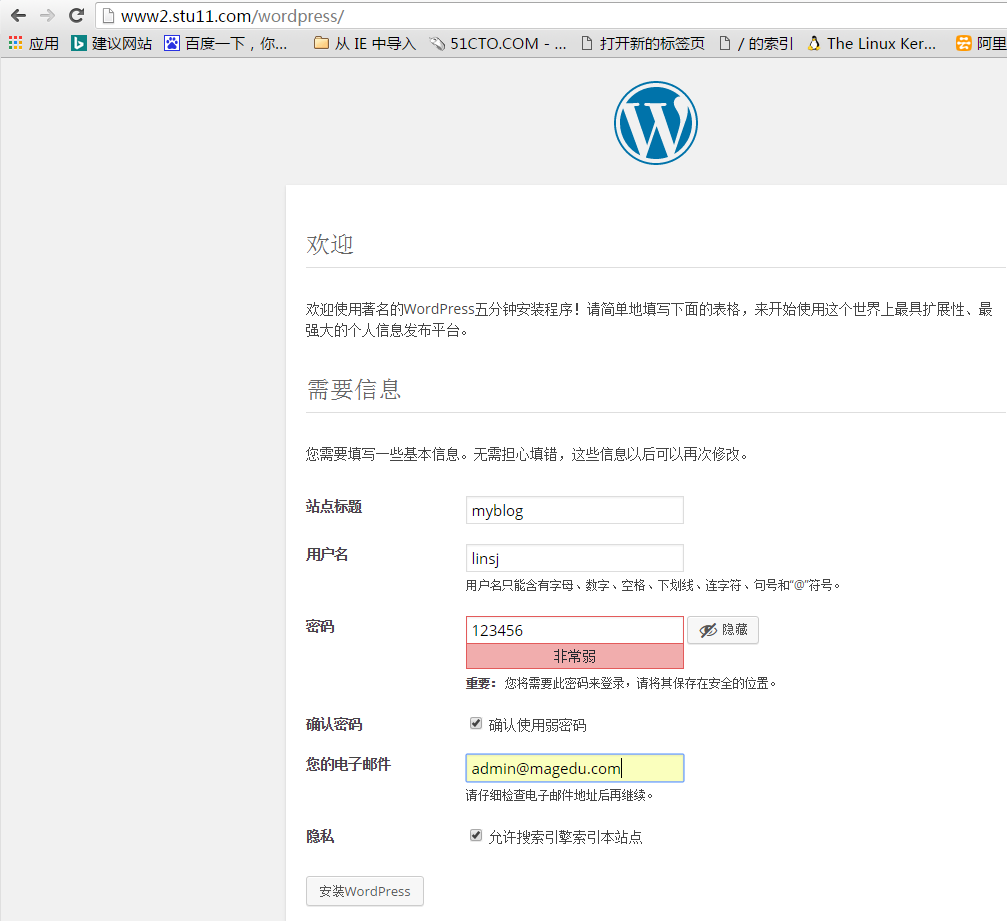The image size is (1007, 921).
Task: Hide password with 隐藏 button
Action: [722, 630]
